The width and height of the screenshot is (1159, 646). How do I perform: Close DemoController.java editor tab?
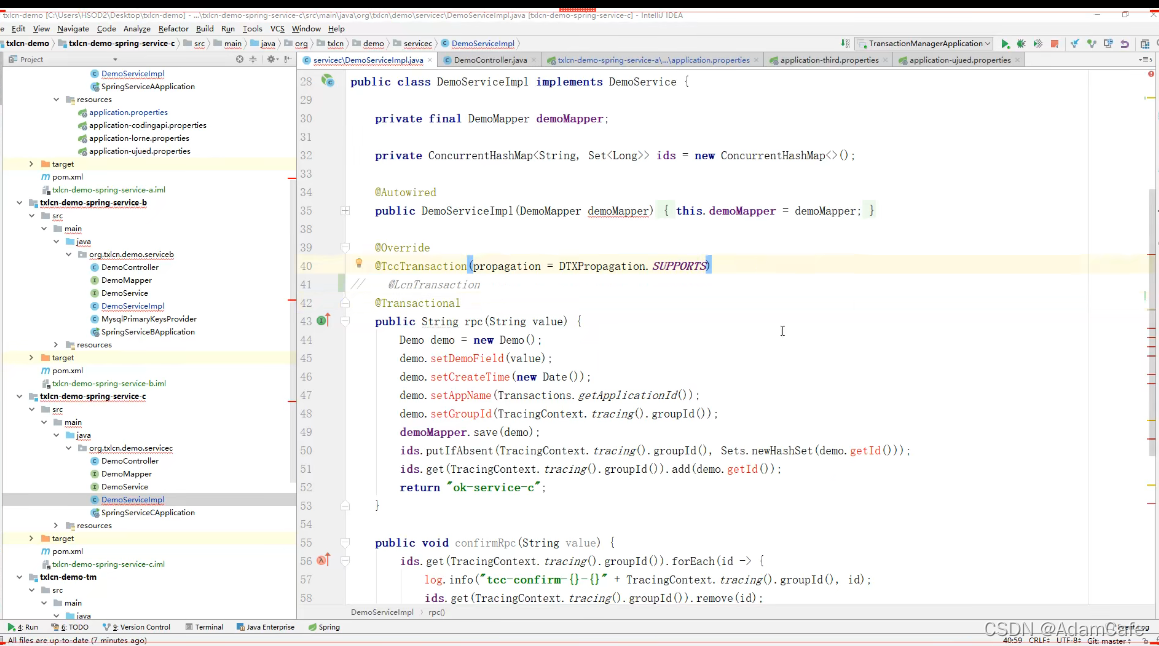coord(534,61)
